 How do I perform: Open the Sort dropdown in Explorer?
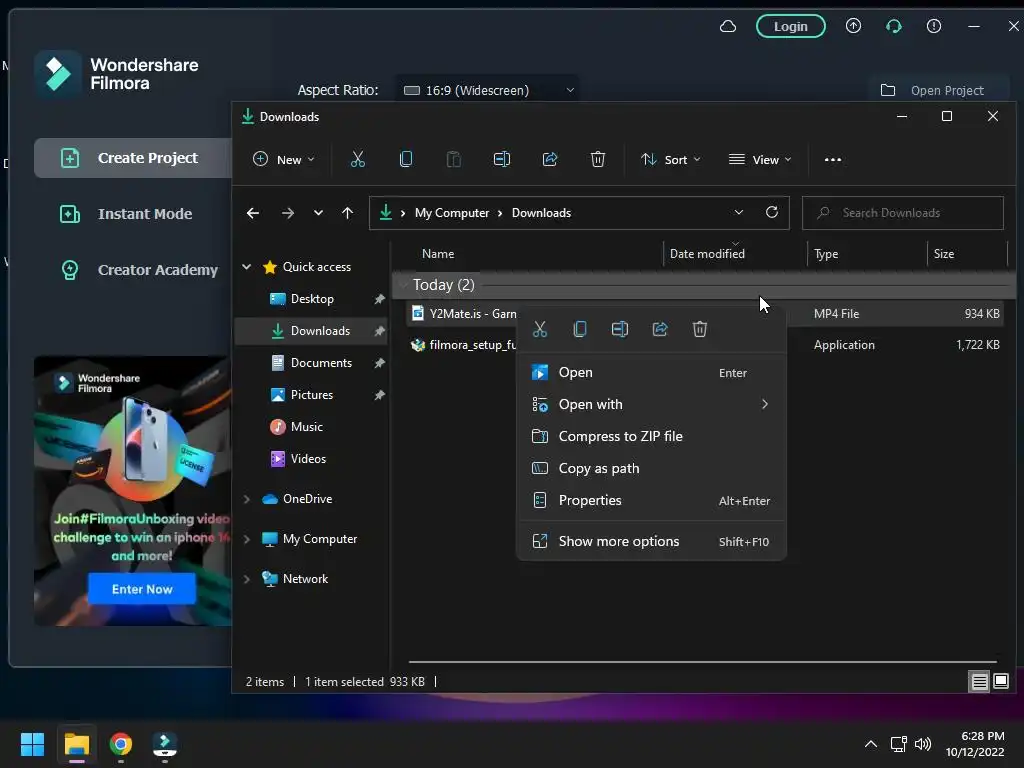(671, 159)
